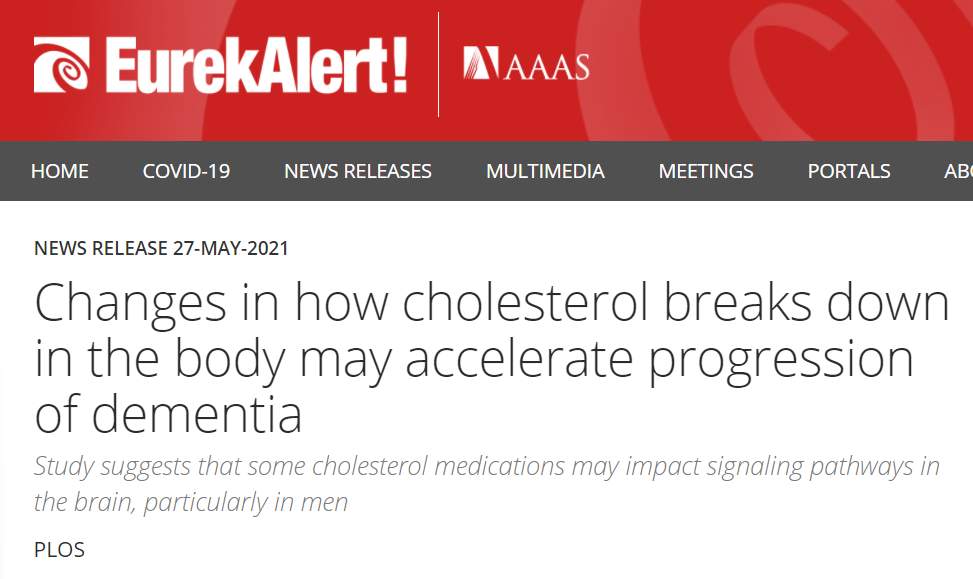Click the partially visible ABOUT menu item

click(958, 171)
